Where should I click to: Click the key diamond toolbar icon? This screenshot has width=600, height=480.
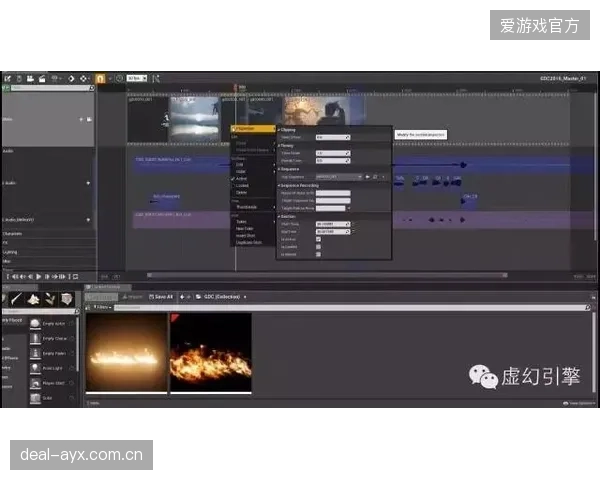click(x=71, y=79)
